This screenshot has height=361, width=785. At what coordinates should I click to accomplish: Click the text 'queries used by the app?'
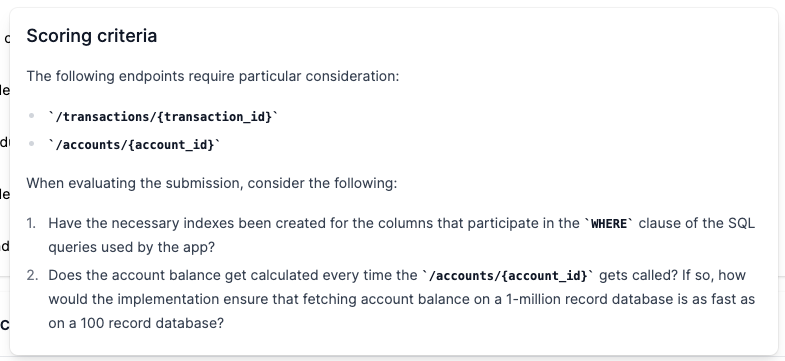click(x=131, y=247)
